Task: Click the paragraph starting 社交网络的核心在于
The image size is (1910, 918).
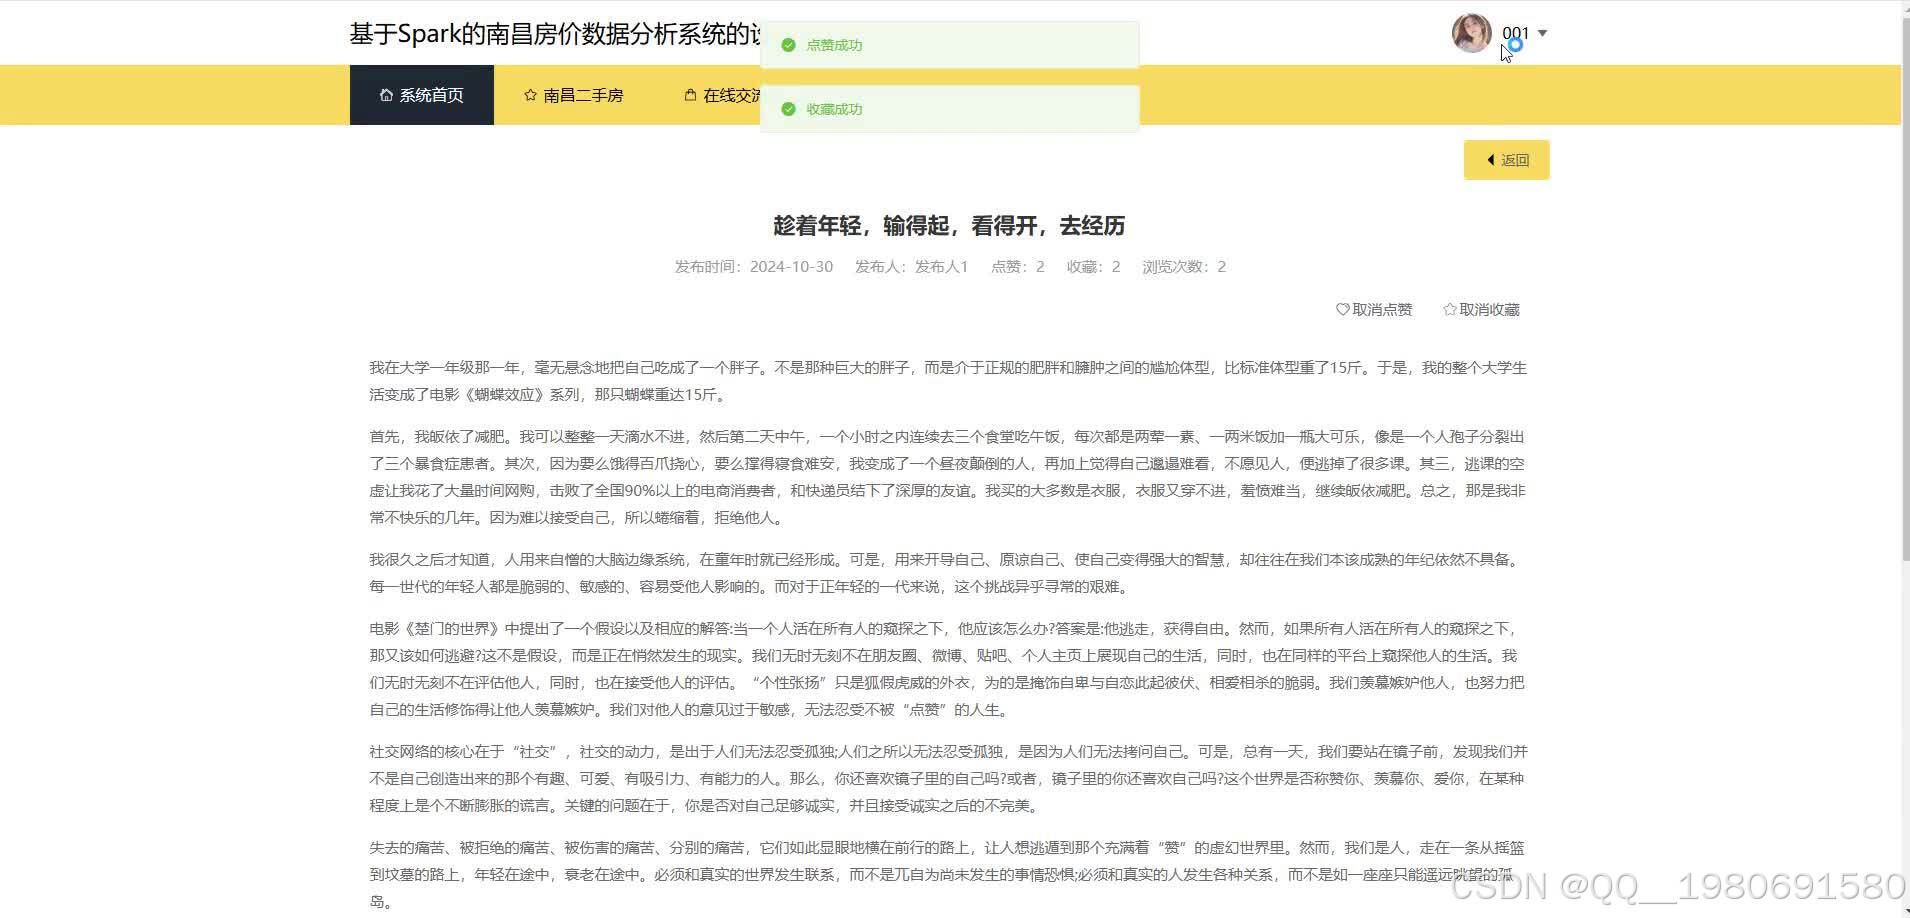Action: tap(948, 778)
